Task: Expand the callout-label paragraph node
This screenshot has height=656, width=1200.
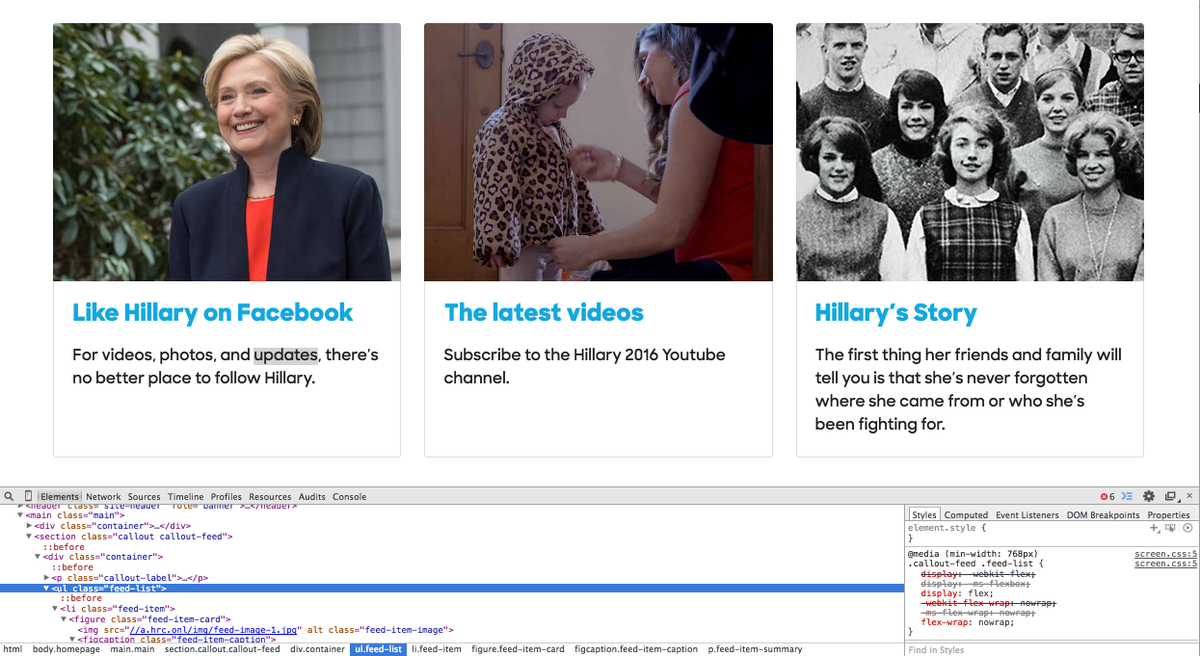Action: 47,578
